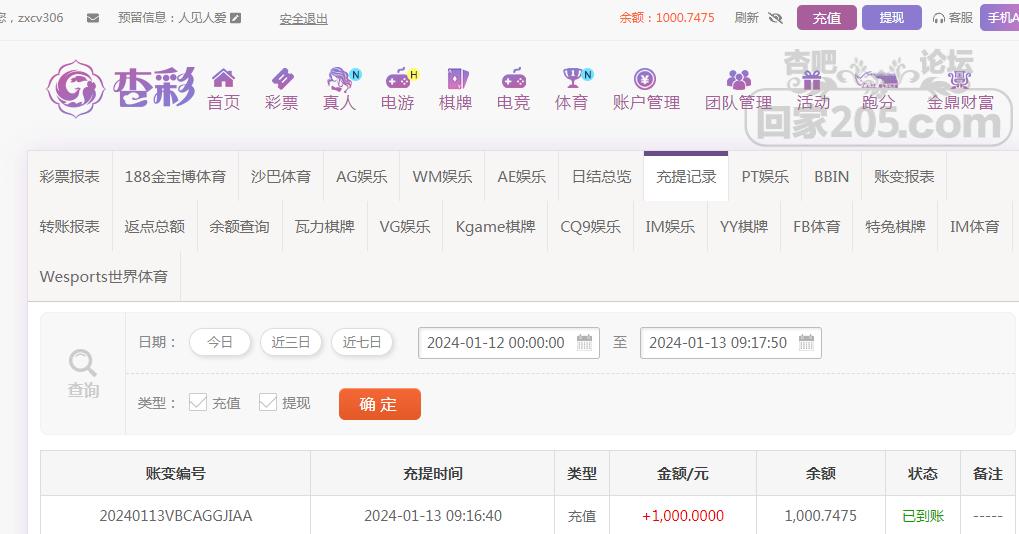The height and width of the screenshot is (534, 1019).
Task: Open the 彩票 lottery ticket icon
Action: 281,79
